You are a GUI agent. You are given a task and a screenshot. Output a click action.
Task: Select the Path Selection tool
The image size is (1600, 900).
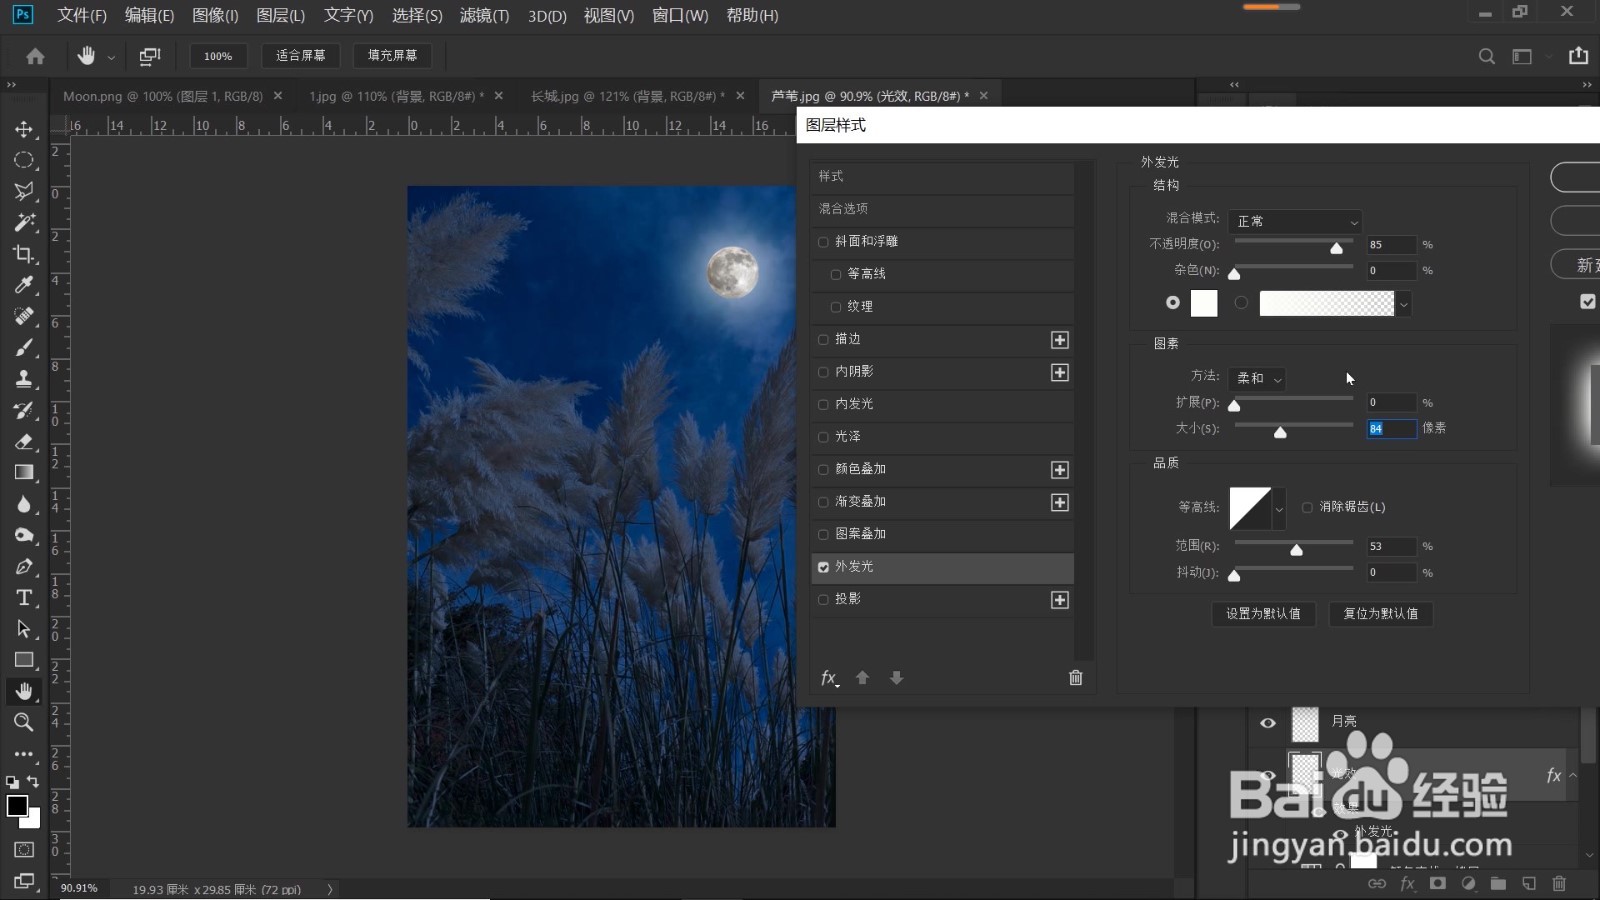[x=24, y=629]
